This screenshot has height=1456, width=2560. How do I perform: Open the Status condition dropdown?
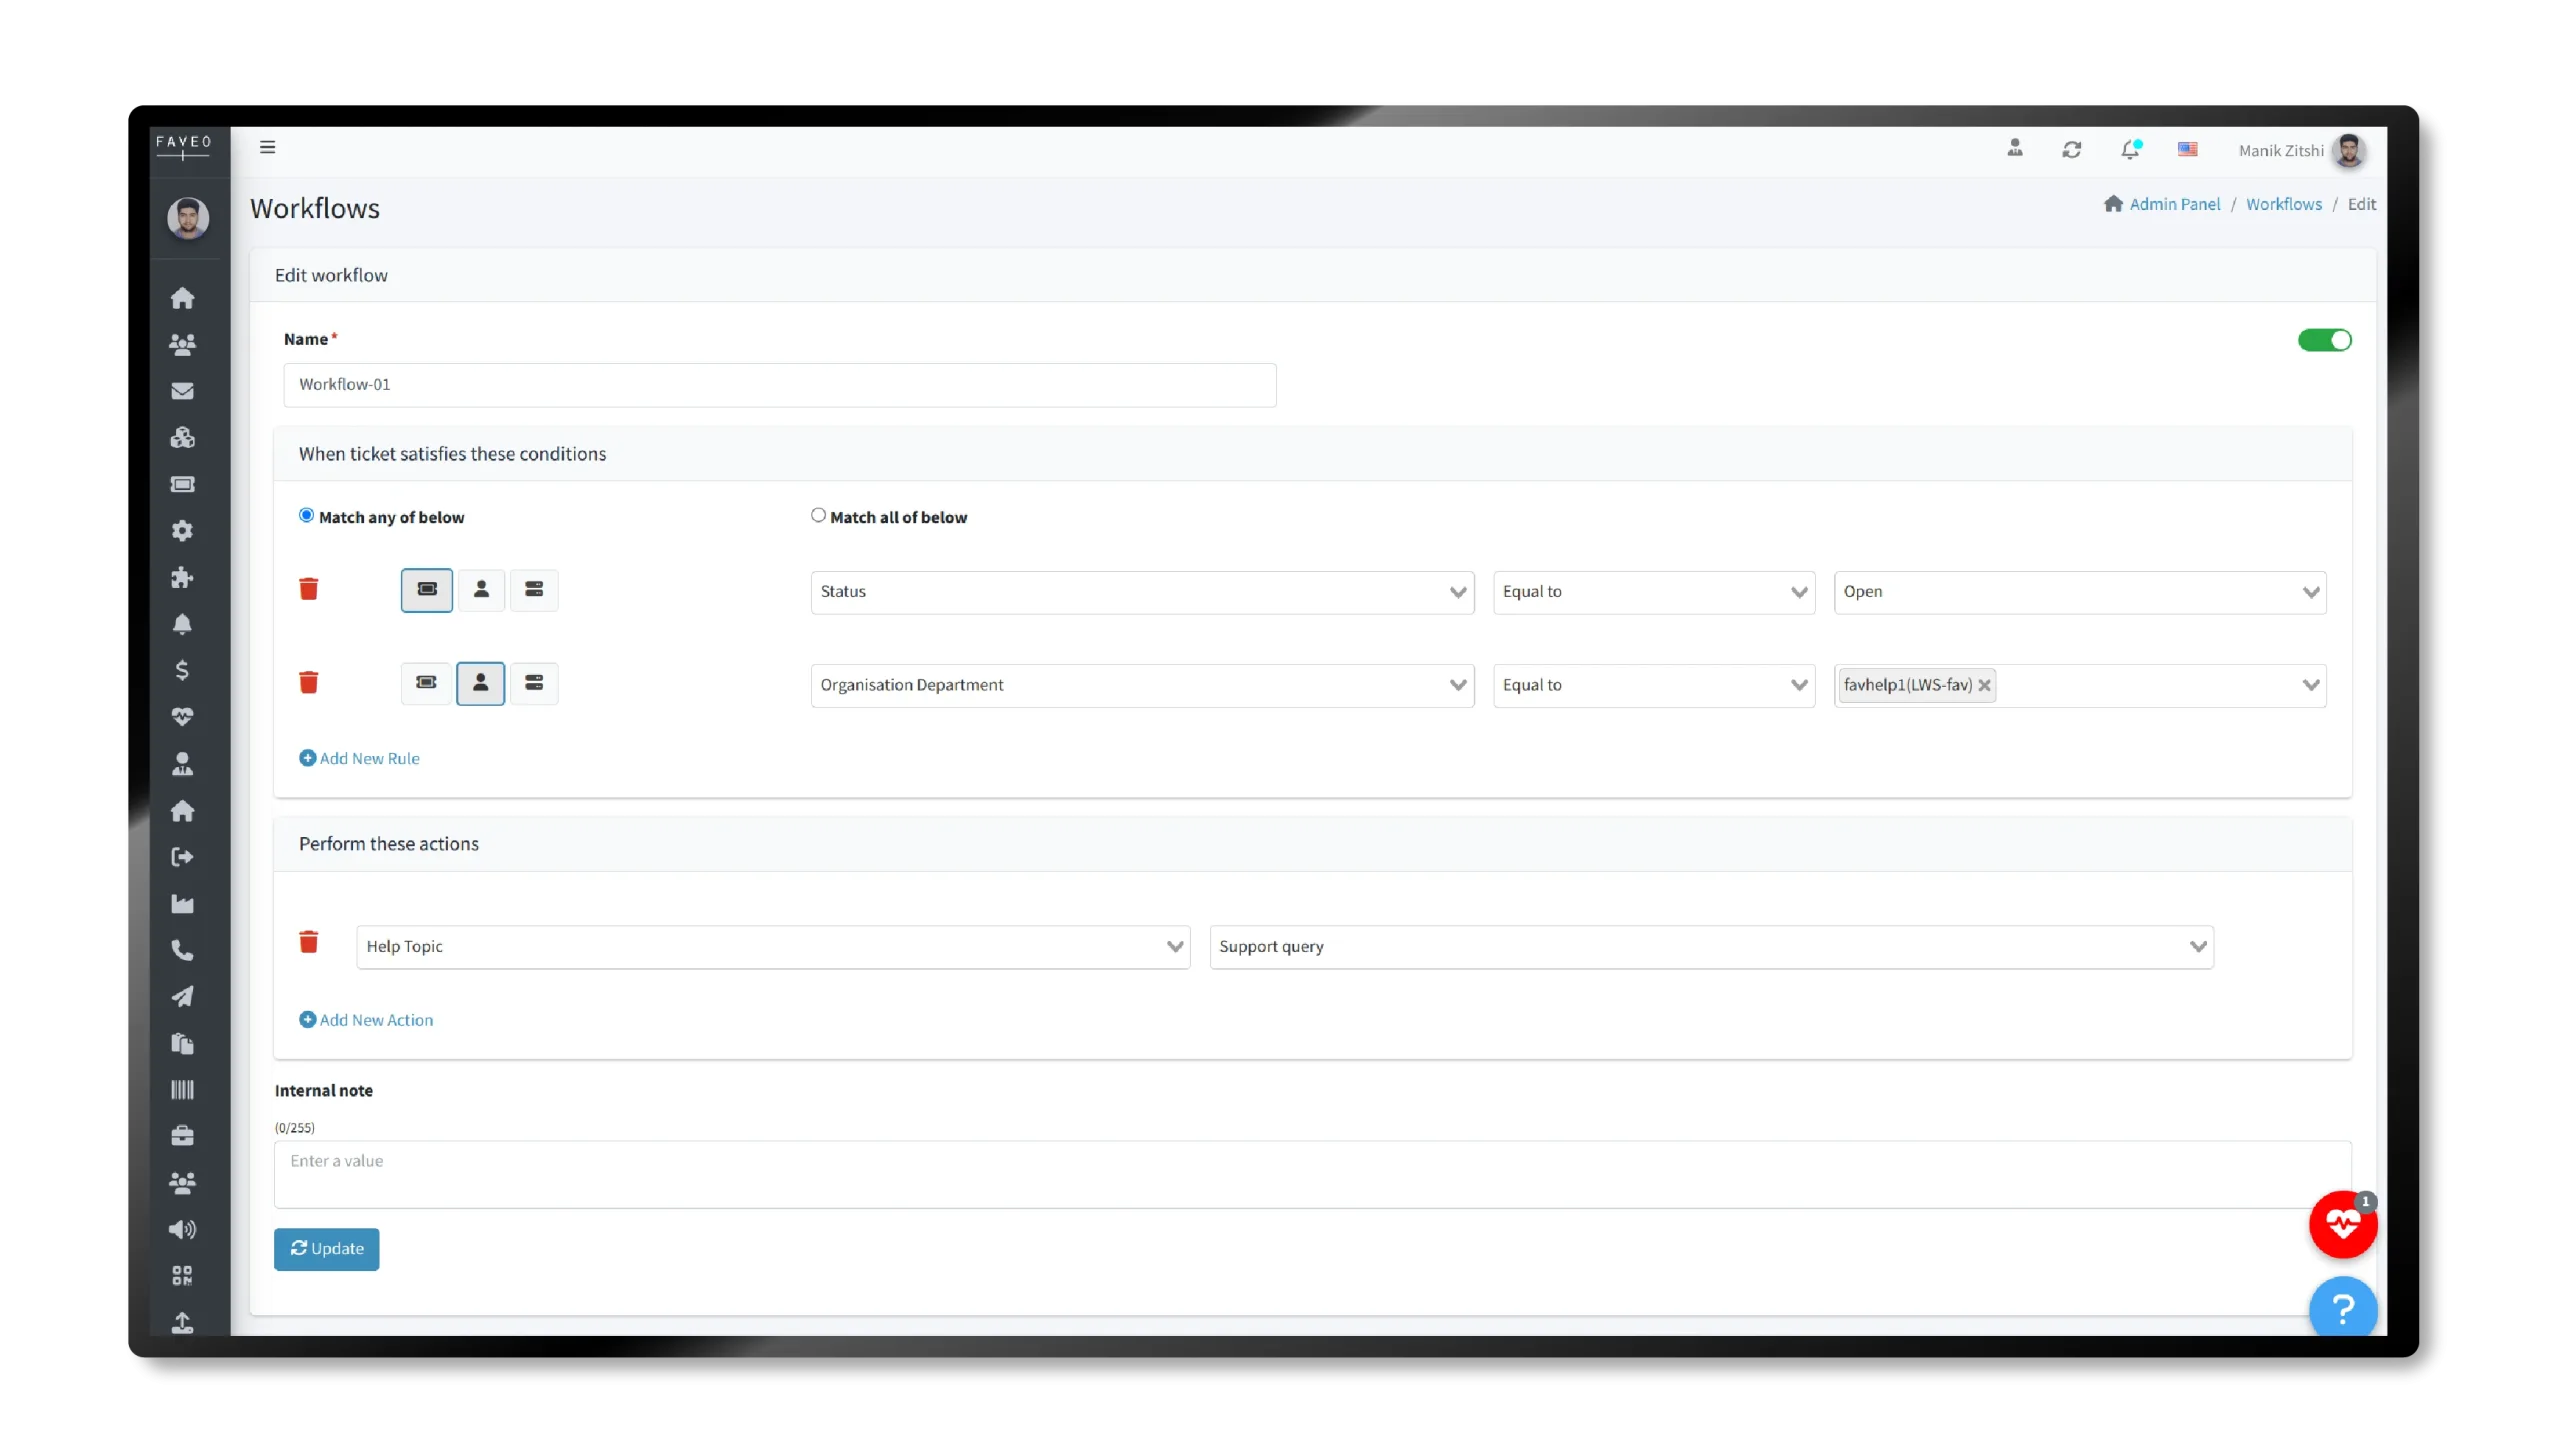coord(1141,592)
